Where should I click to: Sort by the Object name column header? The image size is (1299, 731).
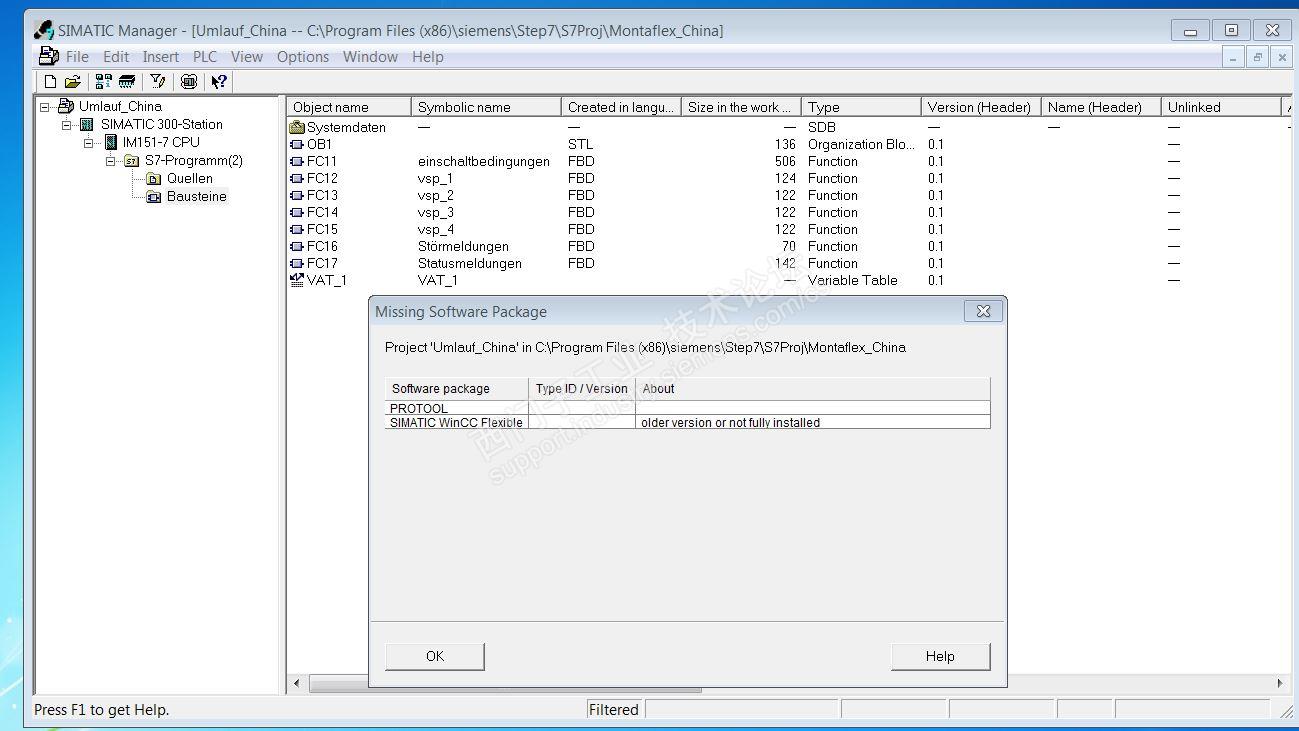tap(349, 107)
